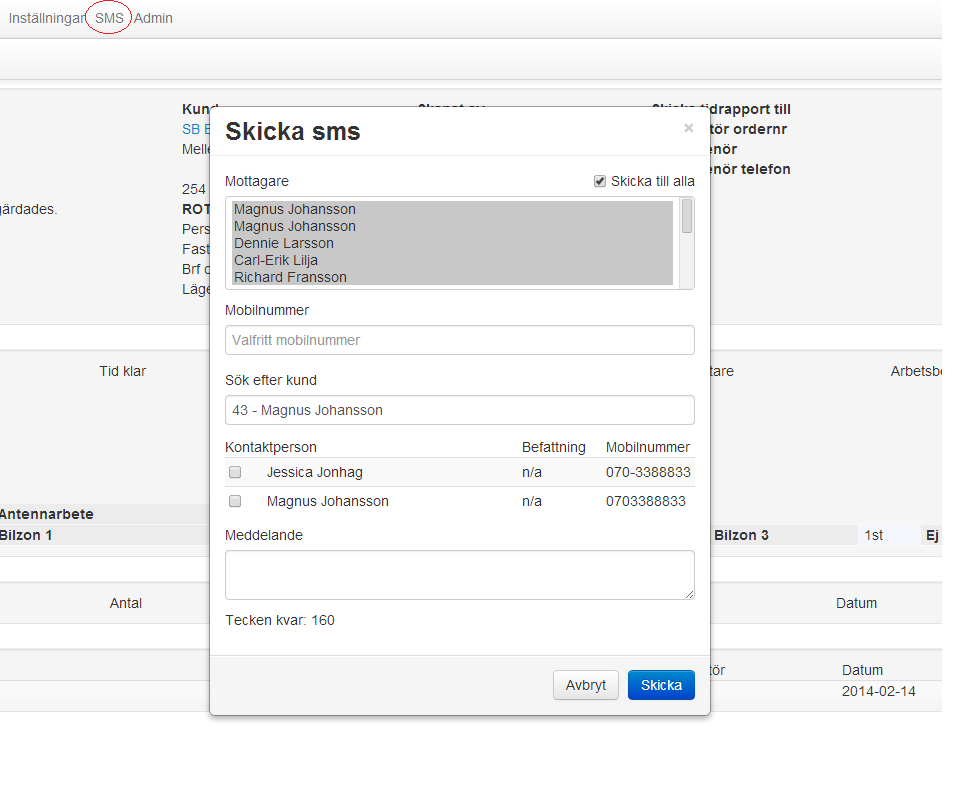Focus the Sök efter kund field
This screenshot has width=977, height=788.
(459, 410)
